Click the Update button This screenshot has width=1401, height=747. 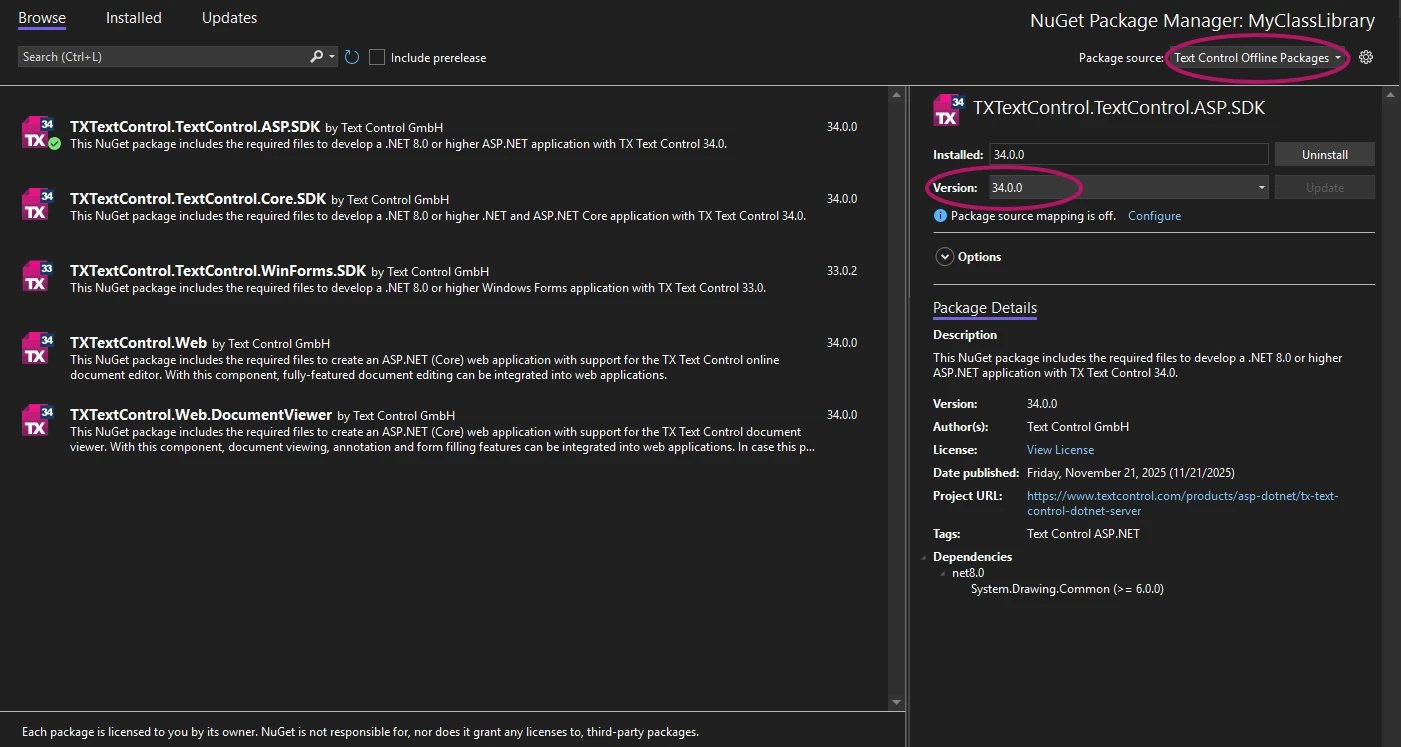pos(1324,187)
